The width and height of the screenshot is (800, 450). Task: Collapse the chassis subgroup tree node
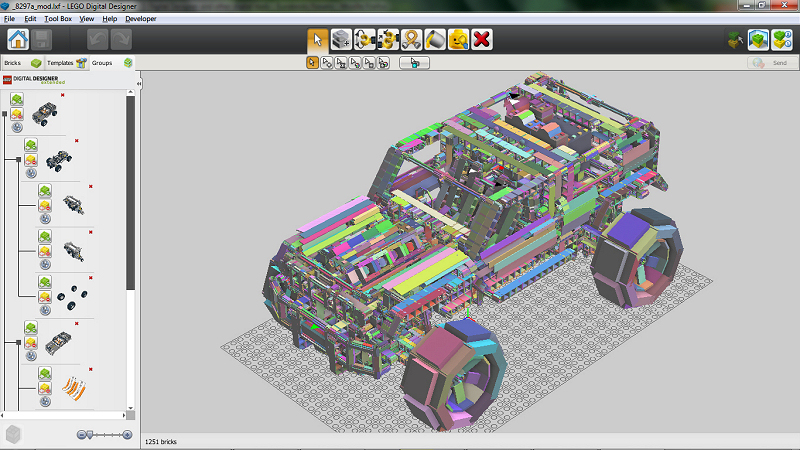[x=19, y=160]
